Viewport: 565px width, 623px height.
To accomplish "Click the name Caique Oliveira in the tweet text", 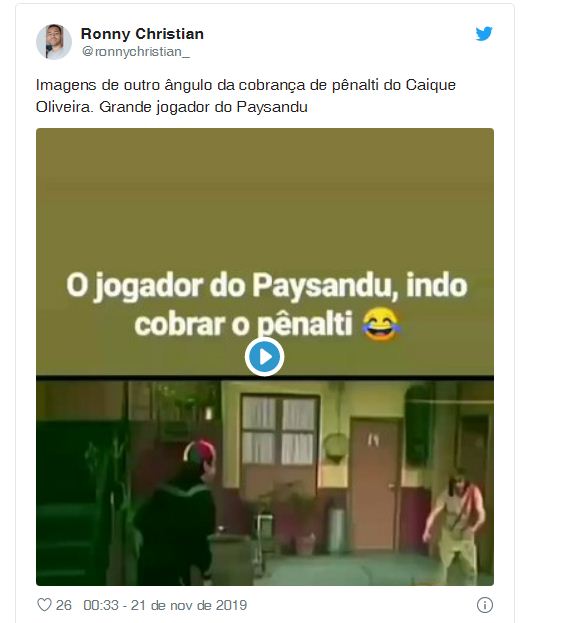I will (431, 85).
